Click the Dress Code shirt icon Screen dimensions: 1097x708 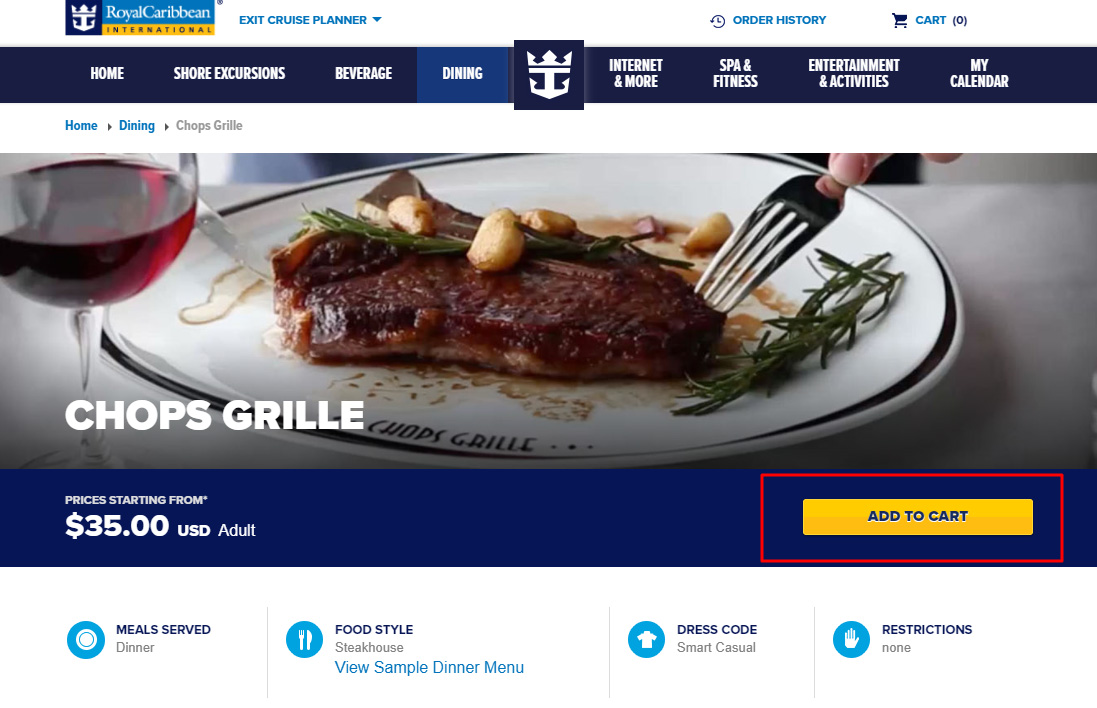[646, 639]
